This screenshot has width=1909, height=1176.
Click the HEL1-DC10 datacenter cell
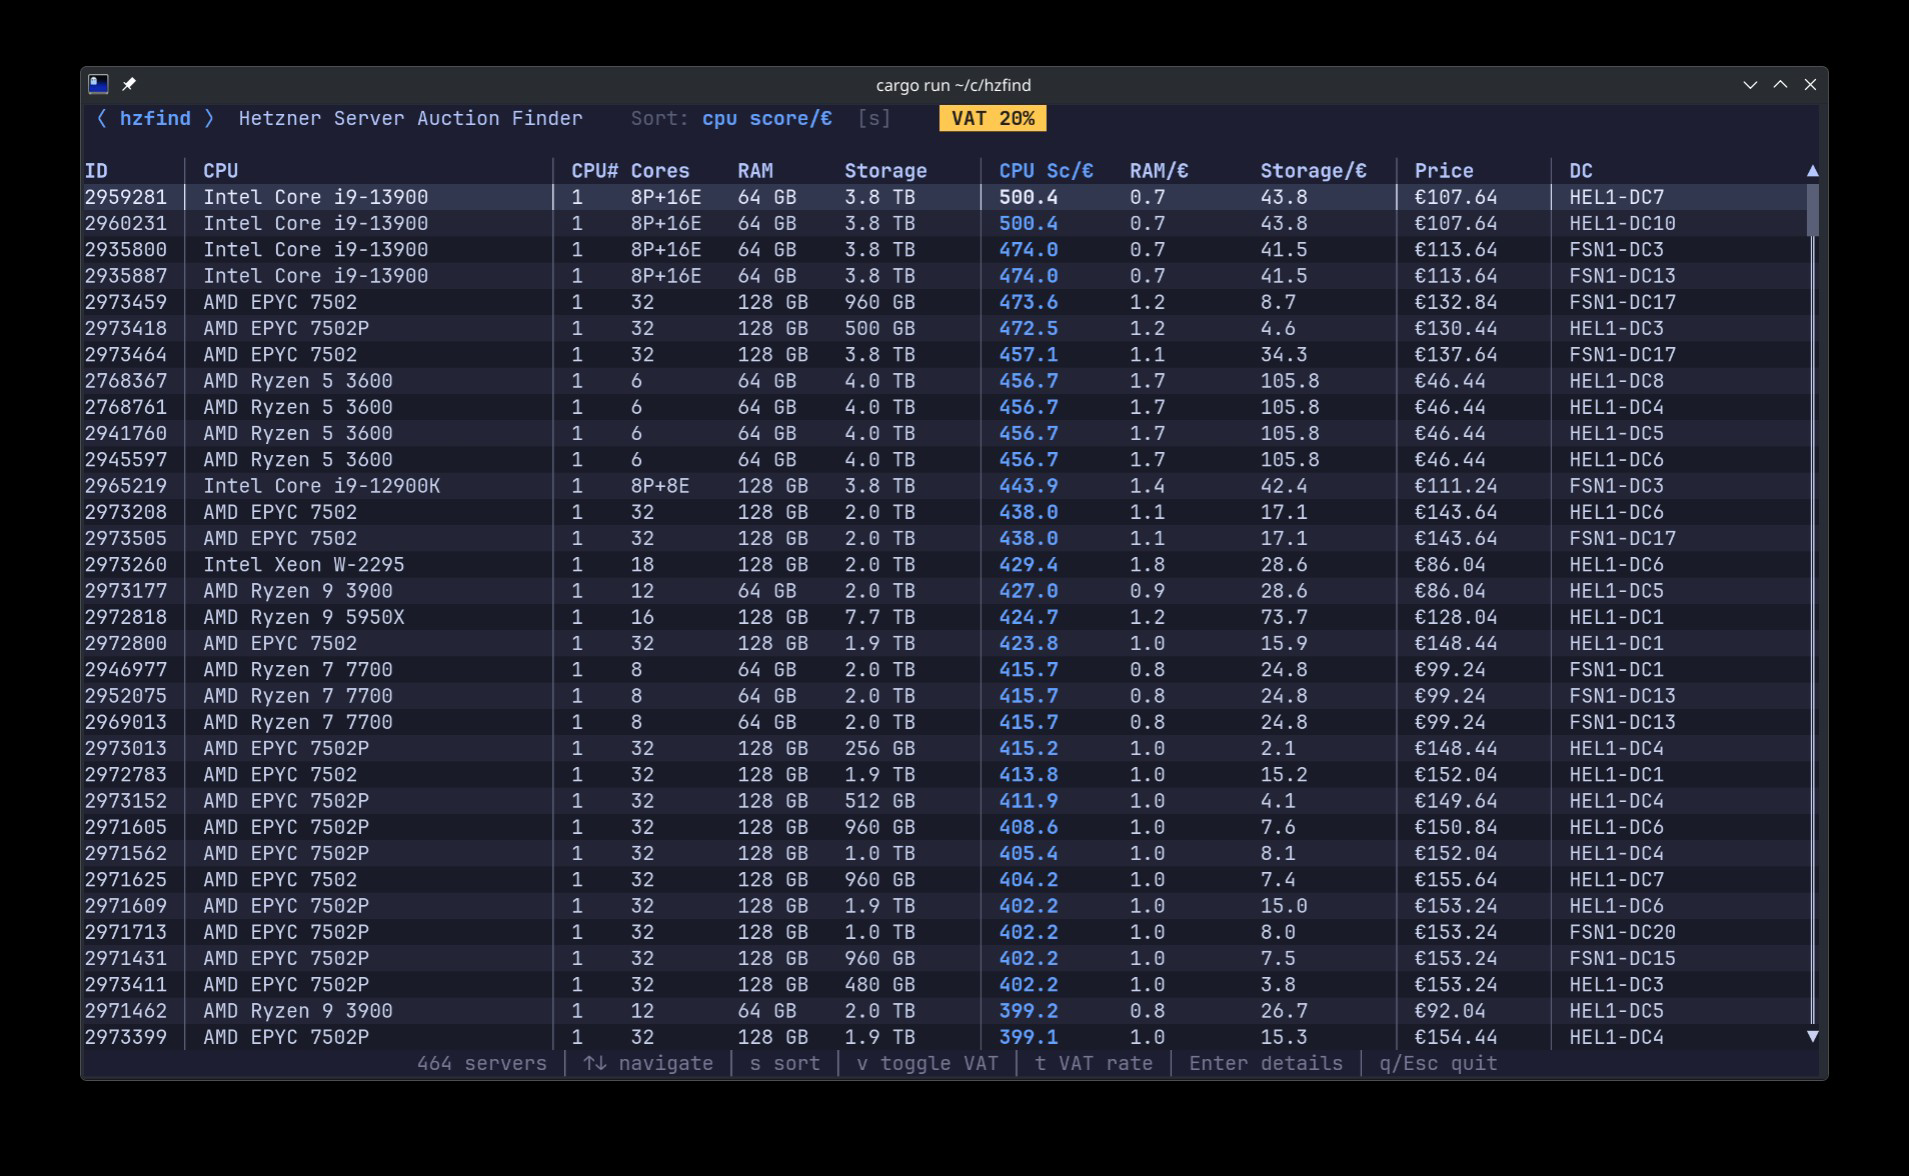pos(1622,223)
